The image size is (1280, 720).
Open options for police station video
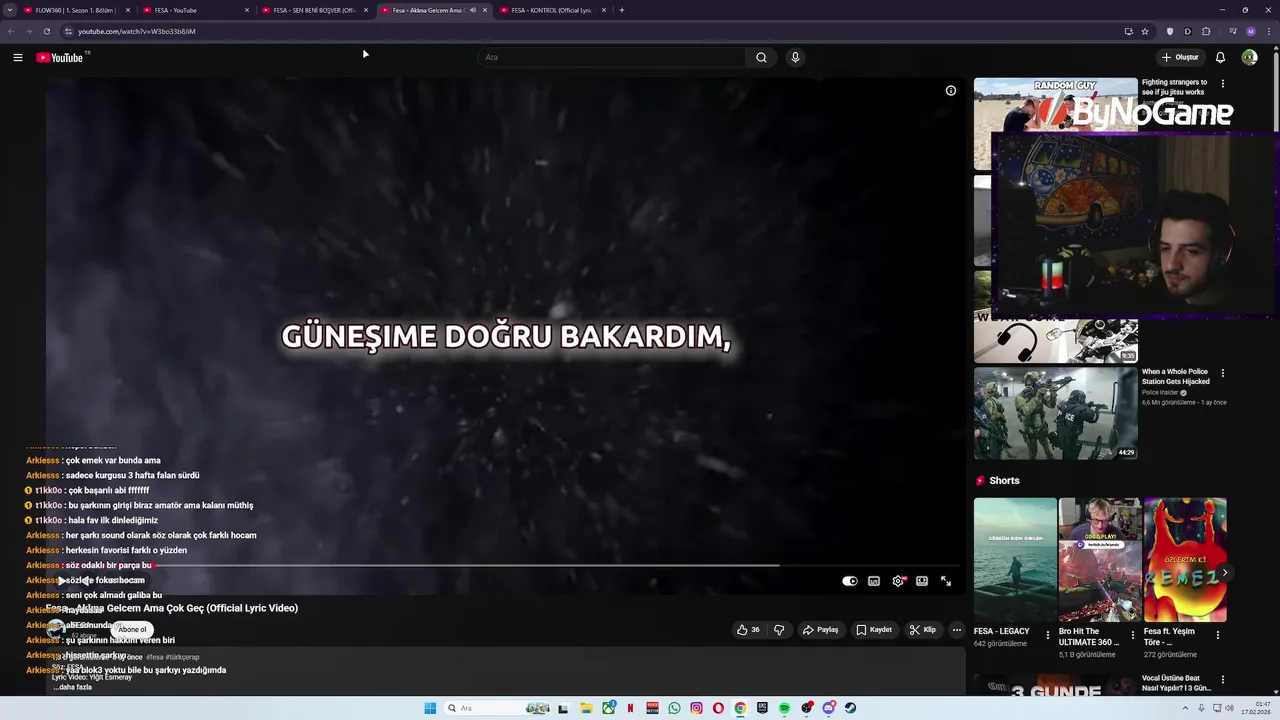pyautogui.click(x=1222, y=373)
